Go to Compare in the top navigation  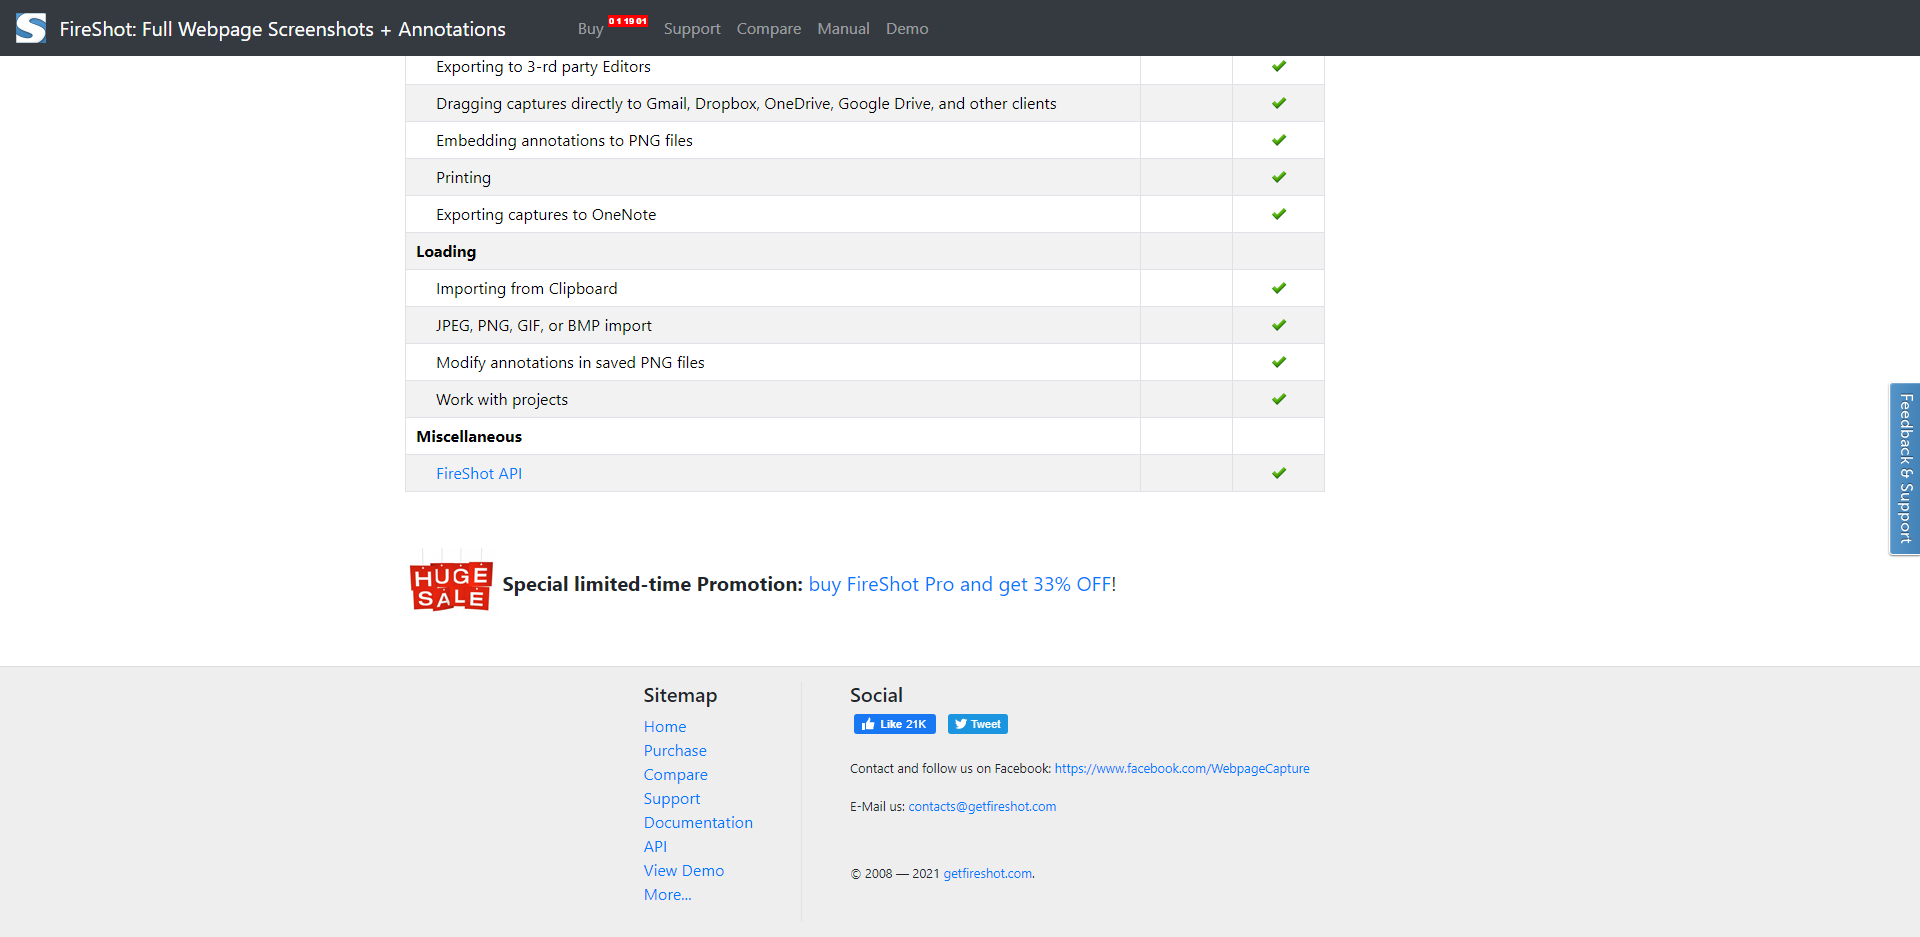[769, 29]
